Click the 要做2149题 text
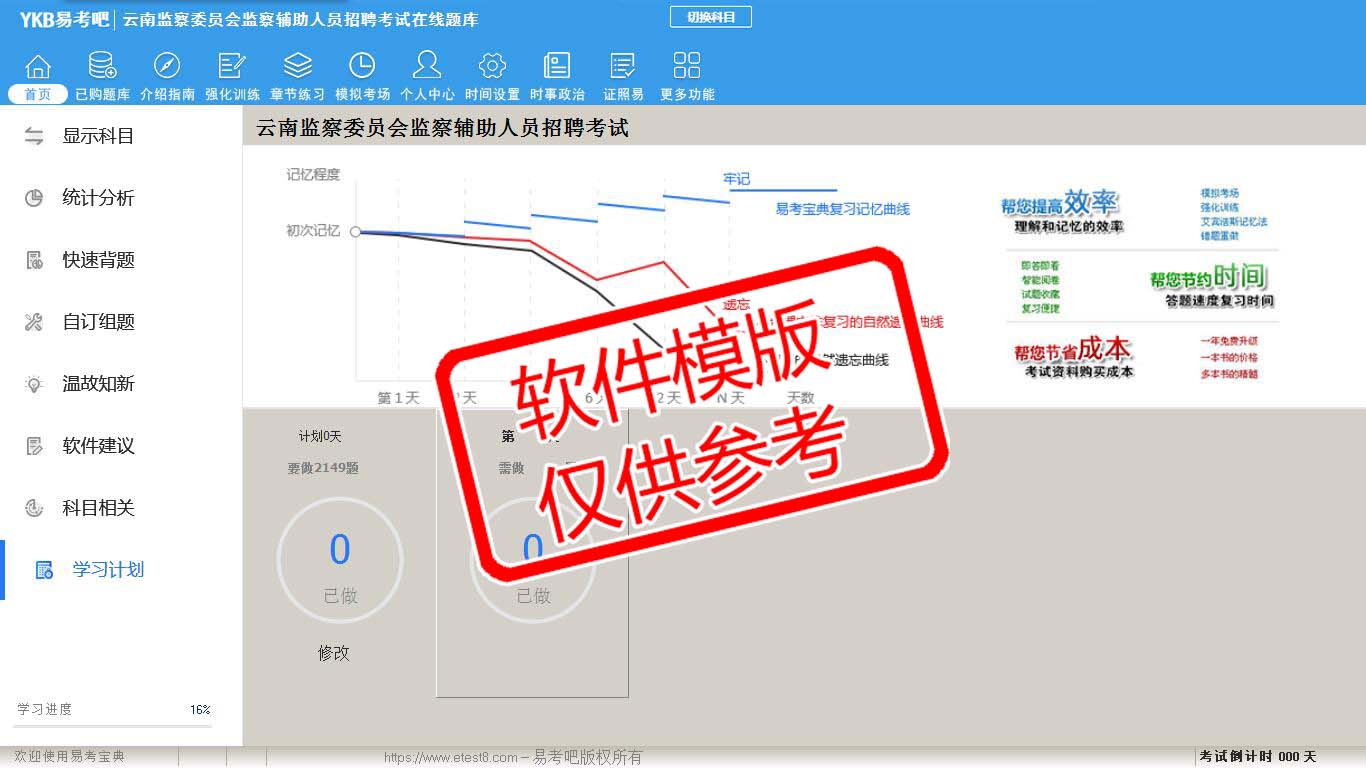The height and width of the screenshot is (768, 1366). click(x=323, y=468)
